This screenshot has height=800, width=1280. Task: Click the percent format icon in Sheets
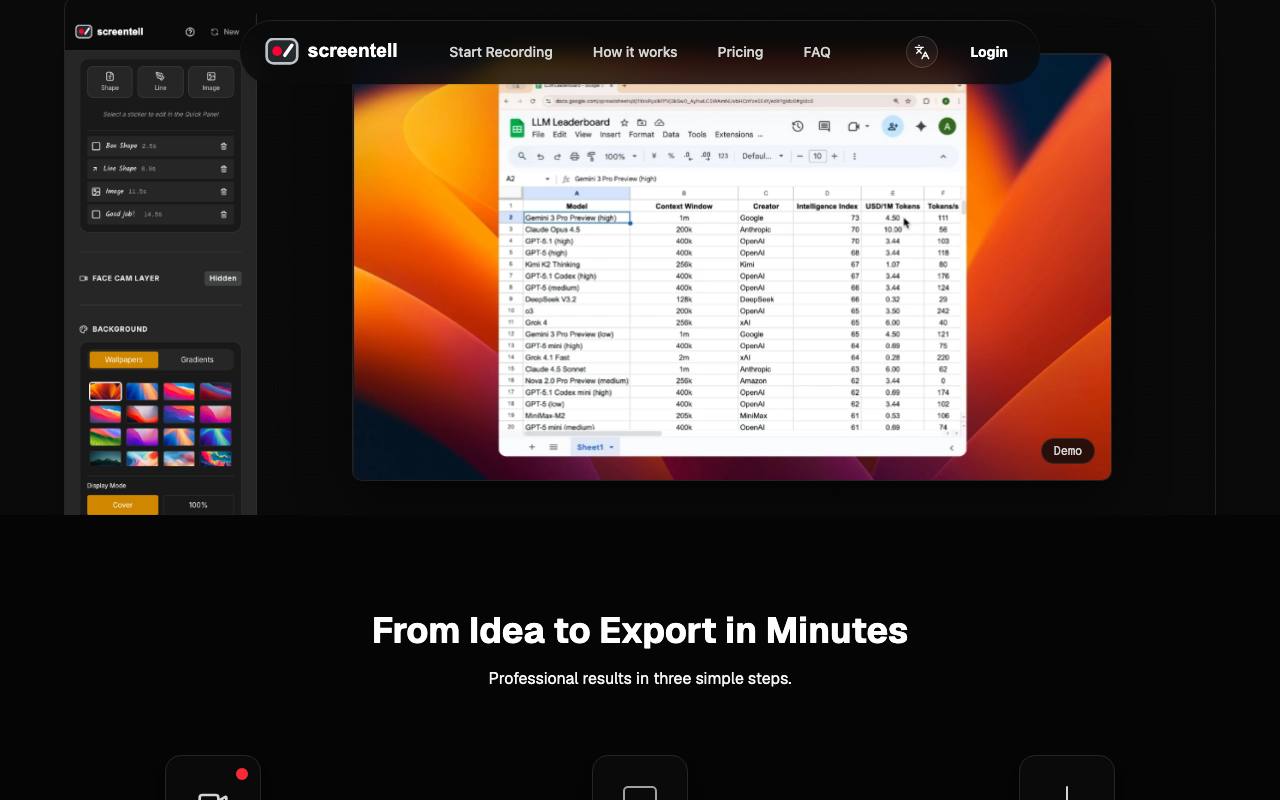click(671, 156)
